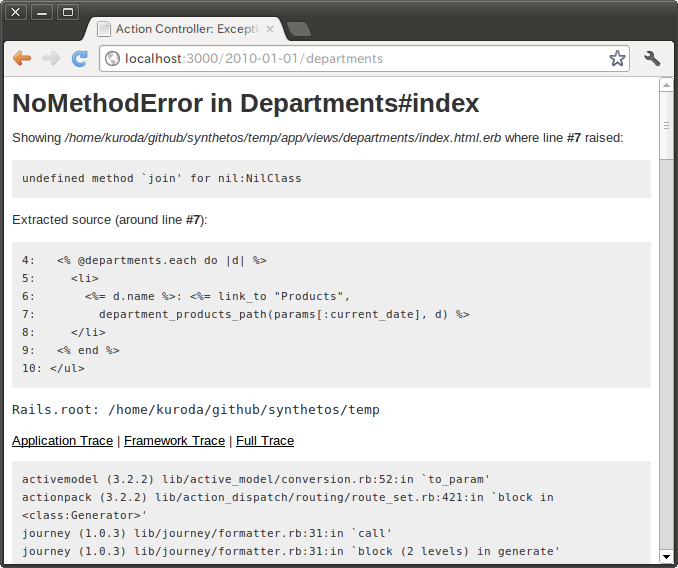Open the wrench settings menu
This screenshot has width=678, height=568.
pyautogui.click(x=652, y=58)
